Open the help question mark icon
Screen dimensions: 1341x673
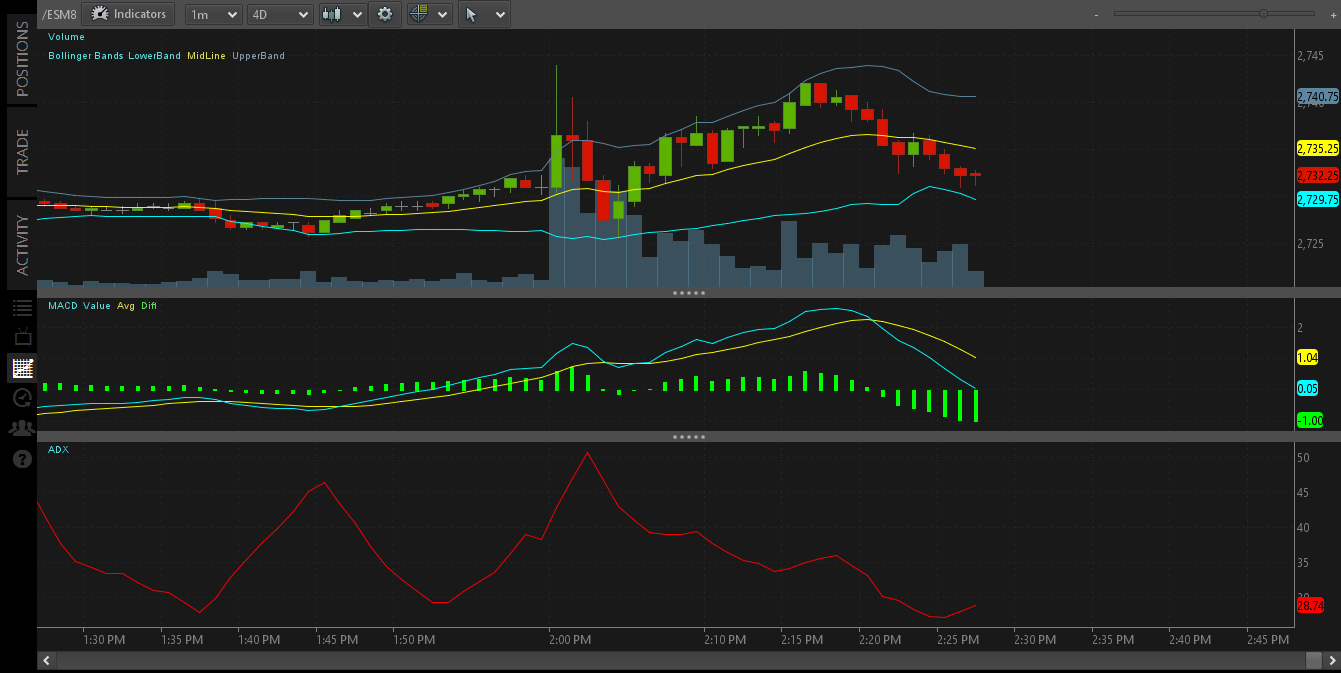(x=22, y=459)
